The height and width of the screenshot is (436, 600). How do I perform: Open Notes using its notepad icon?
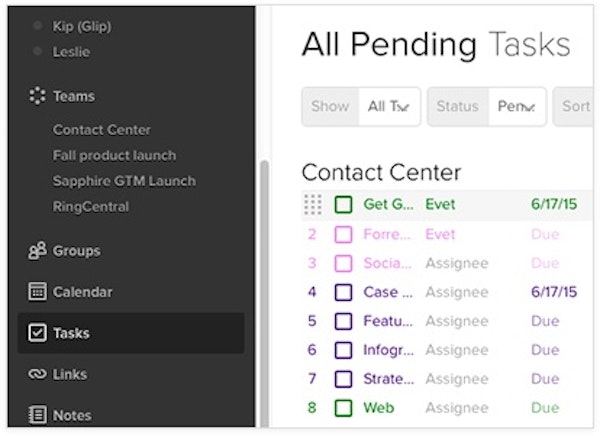[37, 415]
